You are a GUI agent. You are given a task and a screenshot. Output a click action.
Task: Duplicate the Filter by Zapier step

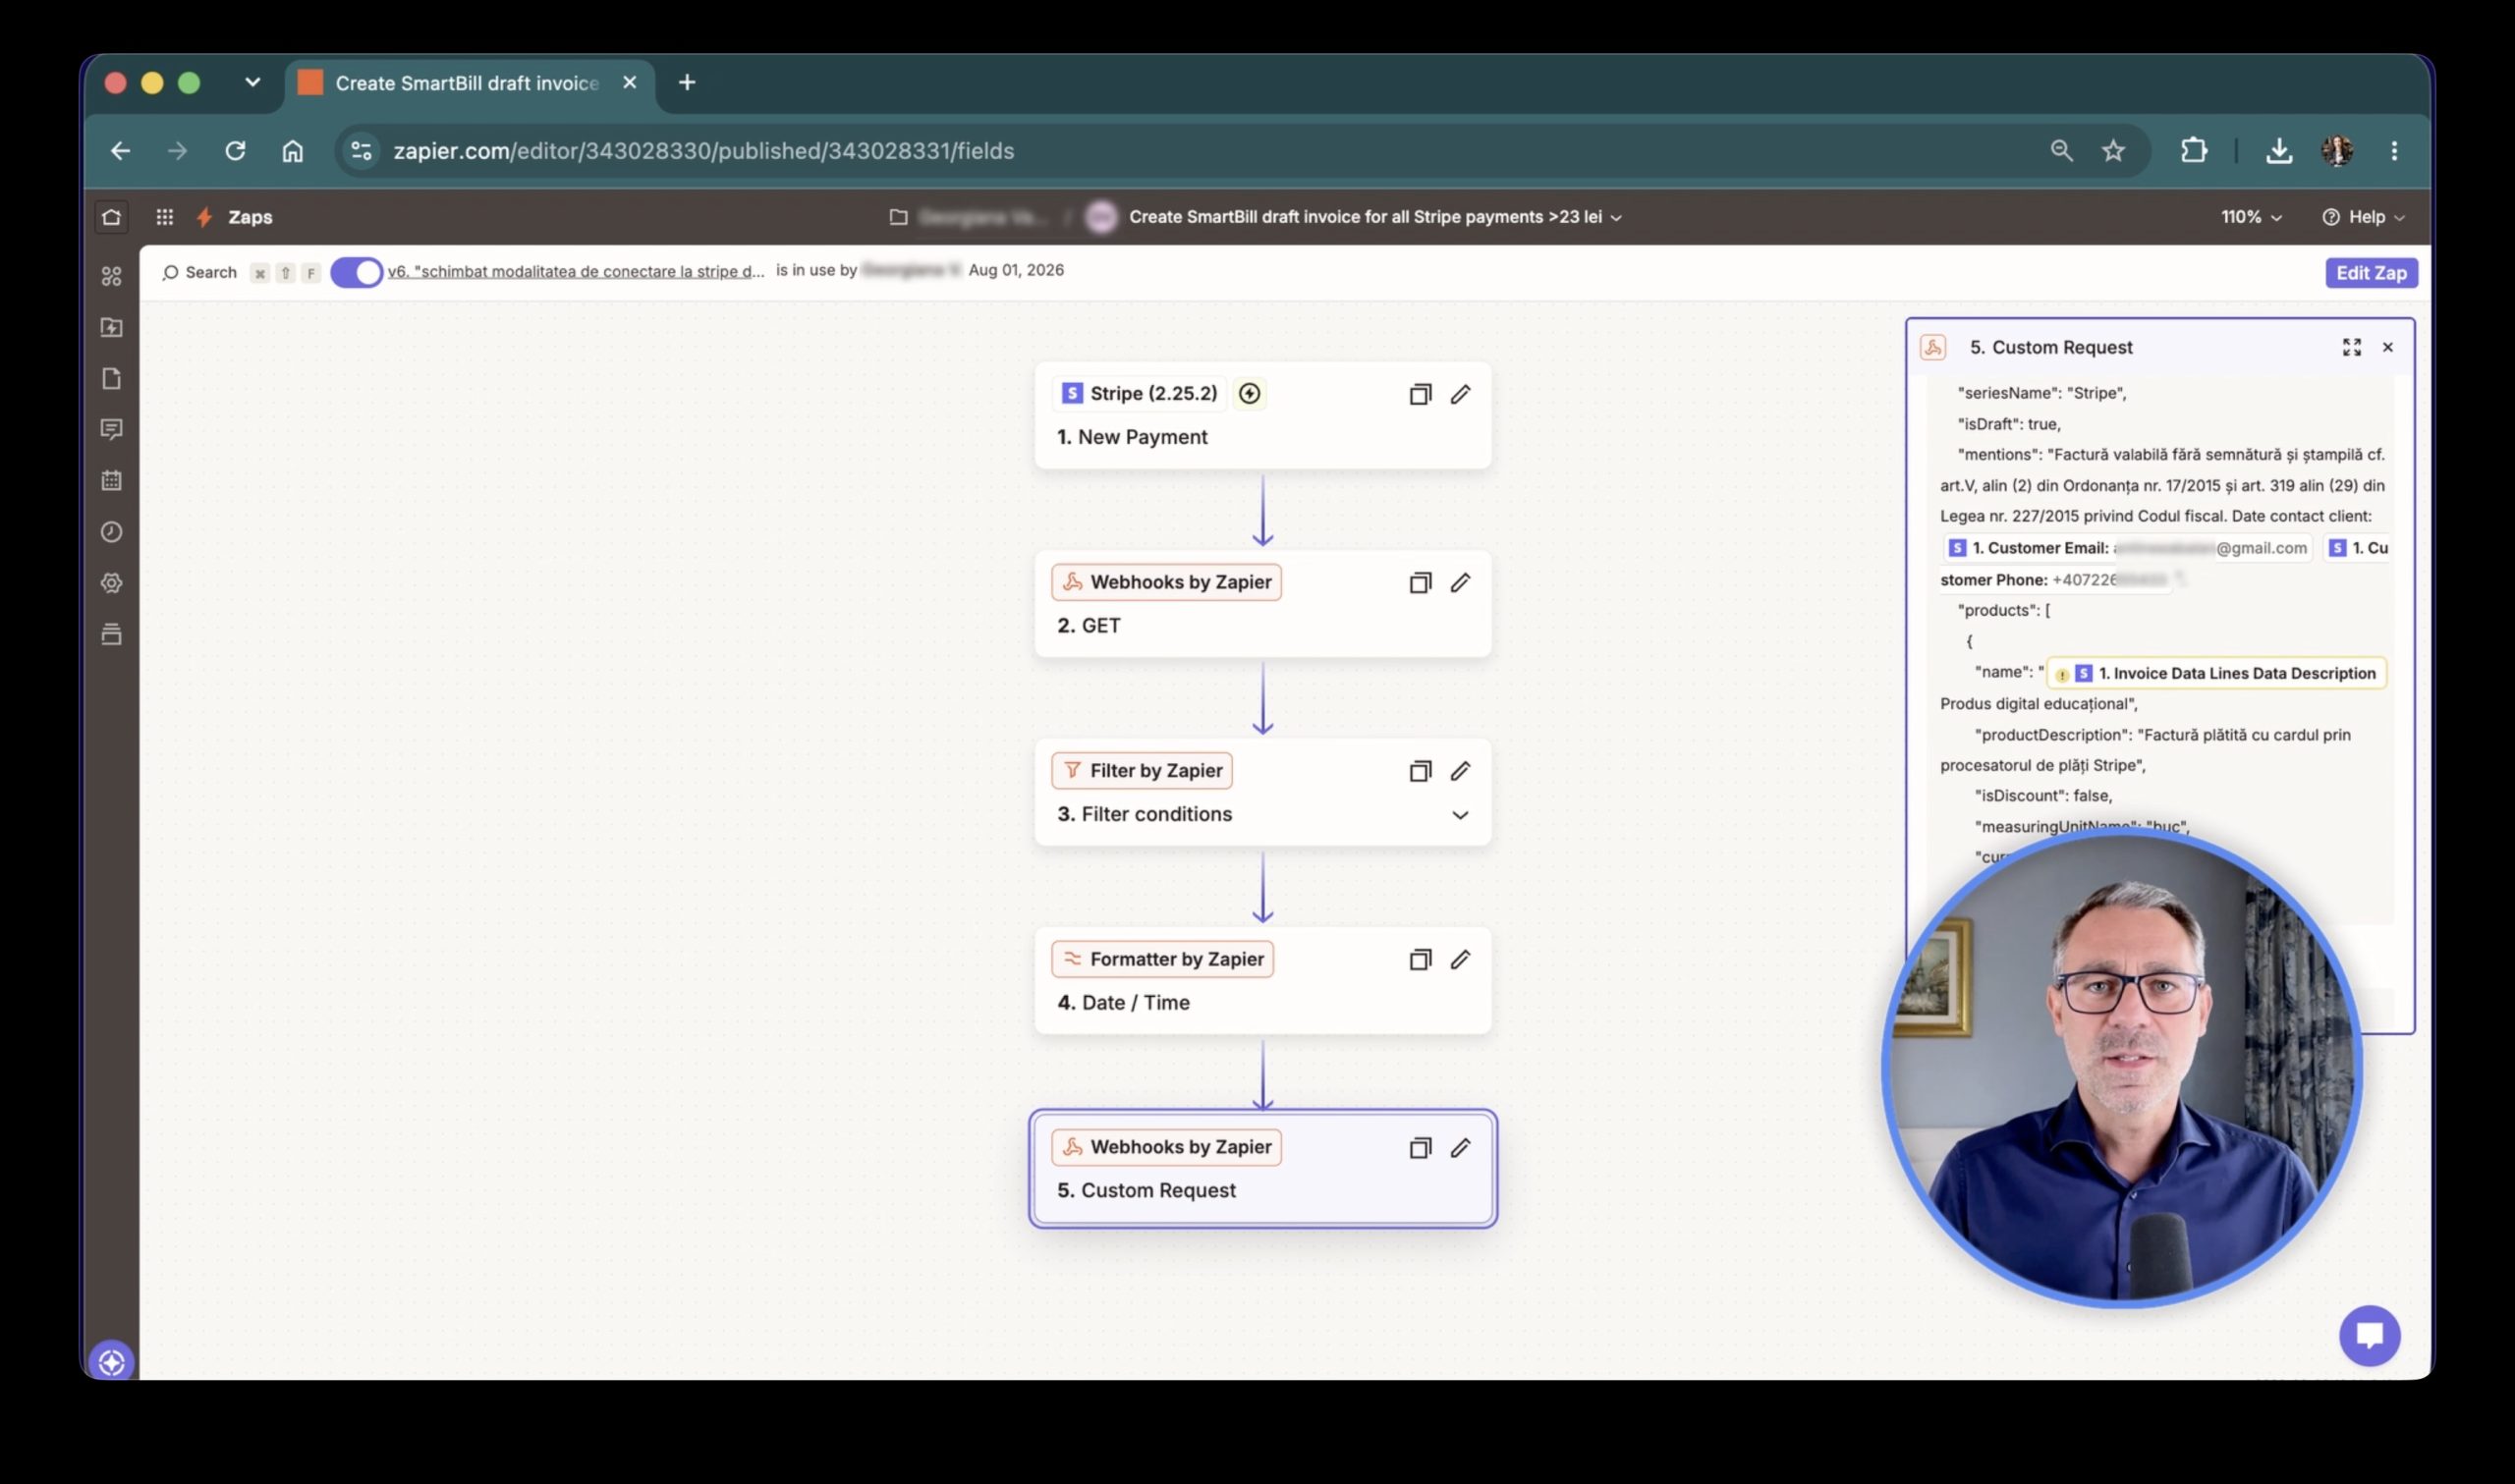(x=1420, y=771)
